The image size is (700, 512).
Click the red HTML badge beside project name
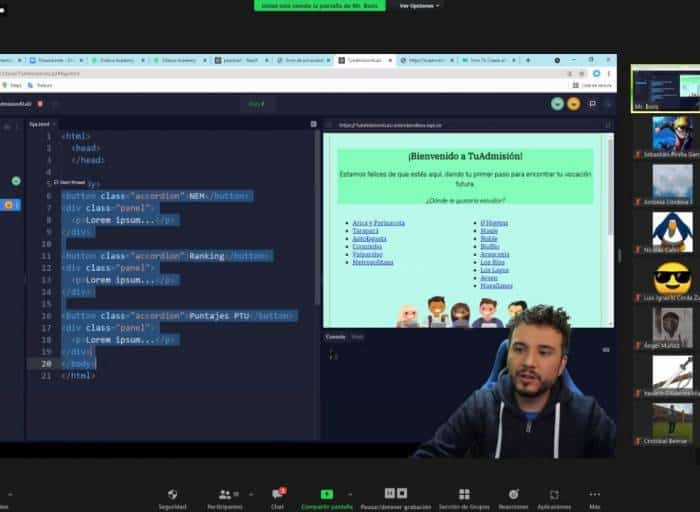[x=40, y=104]
